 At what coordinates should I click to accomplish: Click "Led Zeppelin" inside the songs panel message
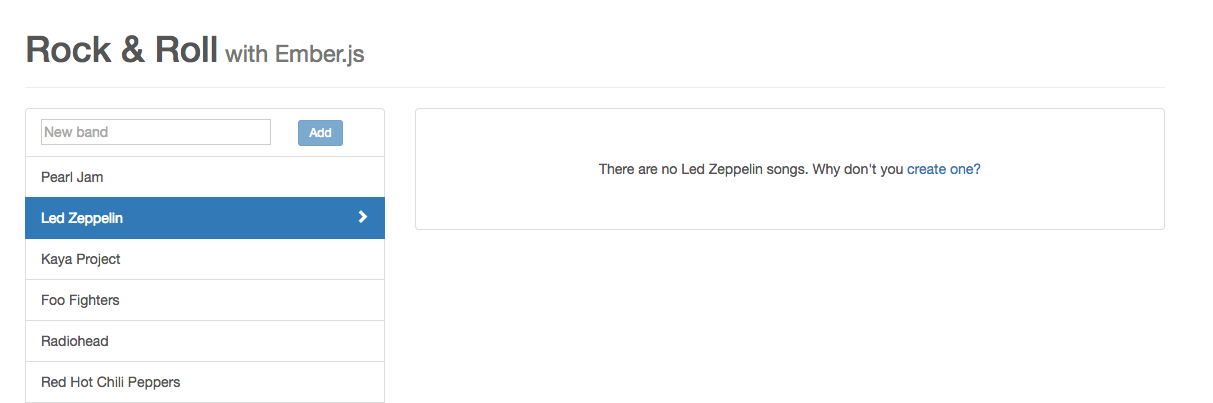point(721,169)
